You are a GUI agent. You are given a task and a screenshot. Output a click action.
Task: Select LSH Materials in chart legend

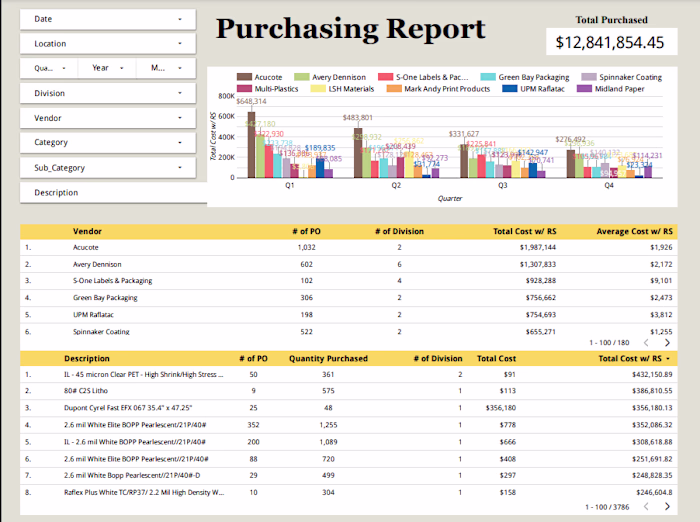point(342,89)
